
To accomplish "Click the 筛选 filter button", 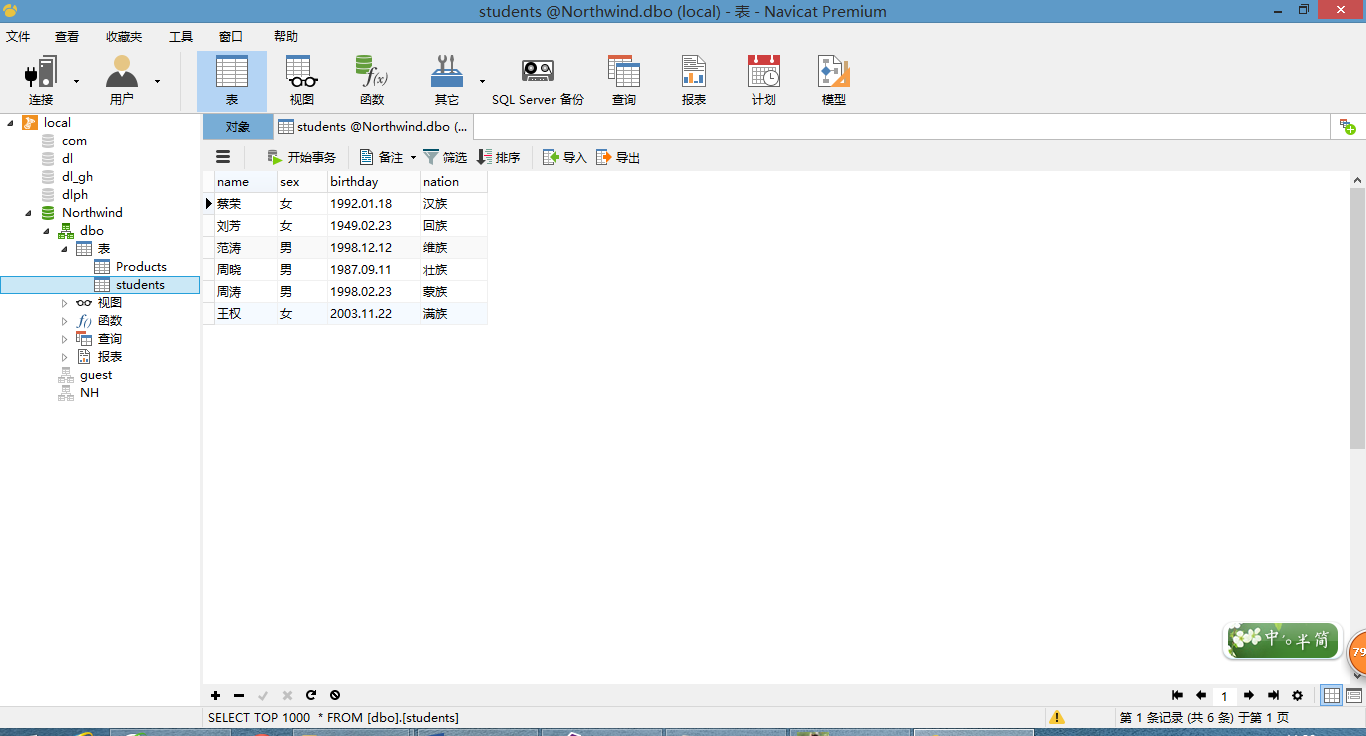I will [x=445, y=157].
